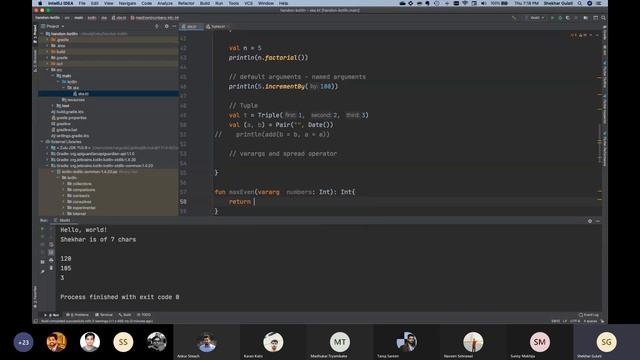
Task: Click the Structure tool window side tab
Action: [35, 61]
